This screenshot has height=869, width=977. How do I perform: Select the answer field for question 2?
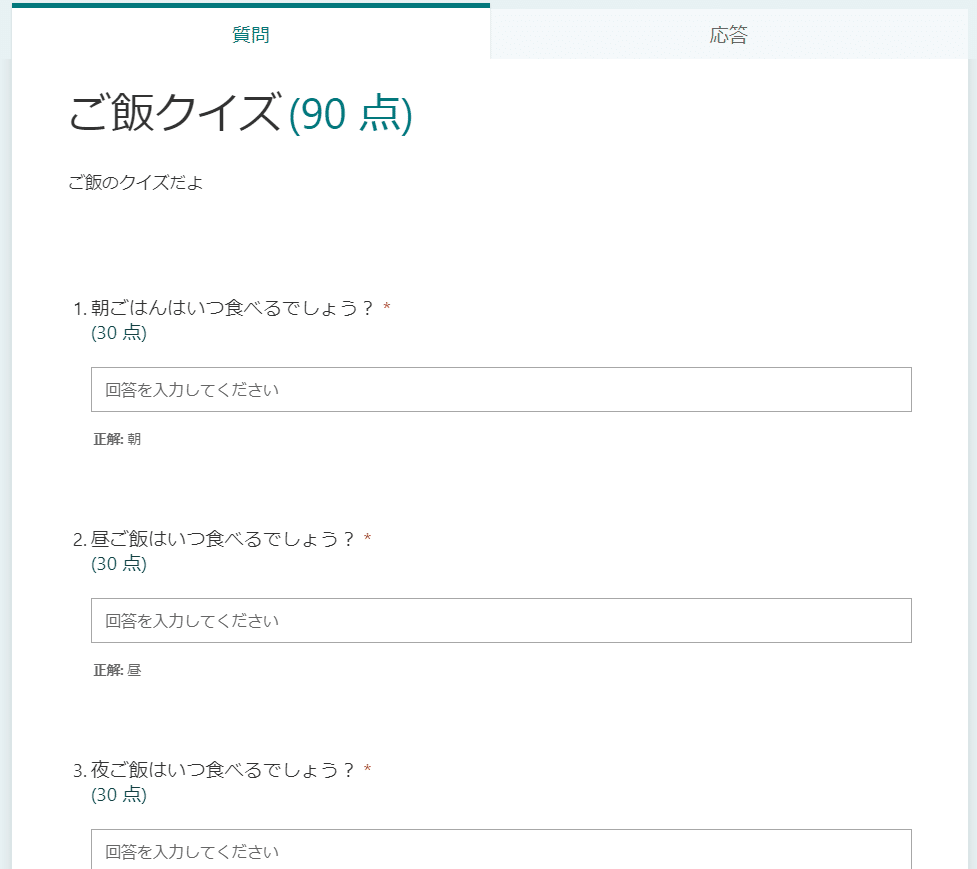500,620
